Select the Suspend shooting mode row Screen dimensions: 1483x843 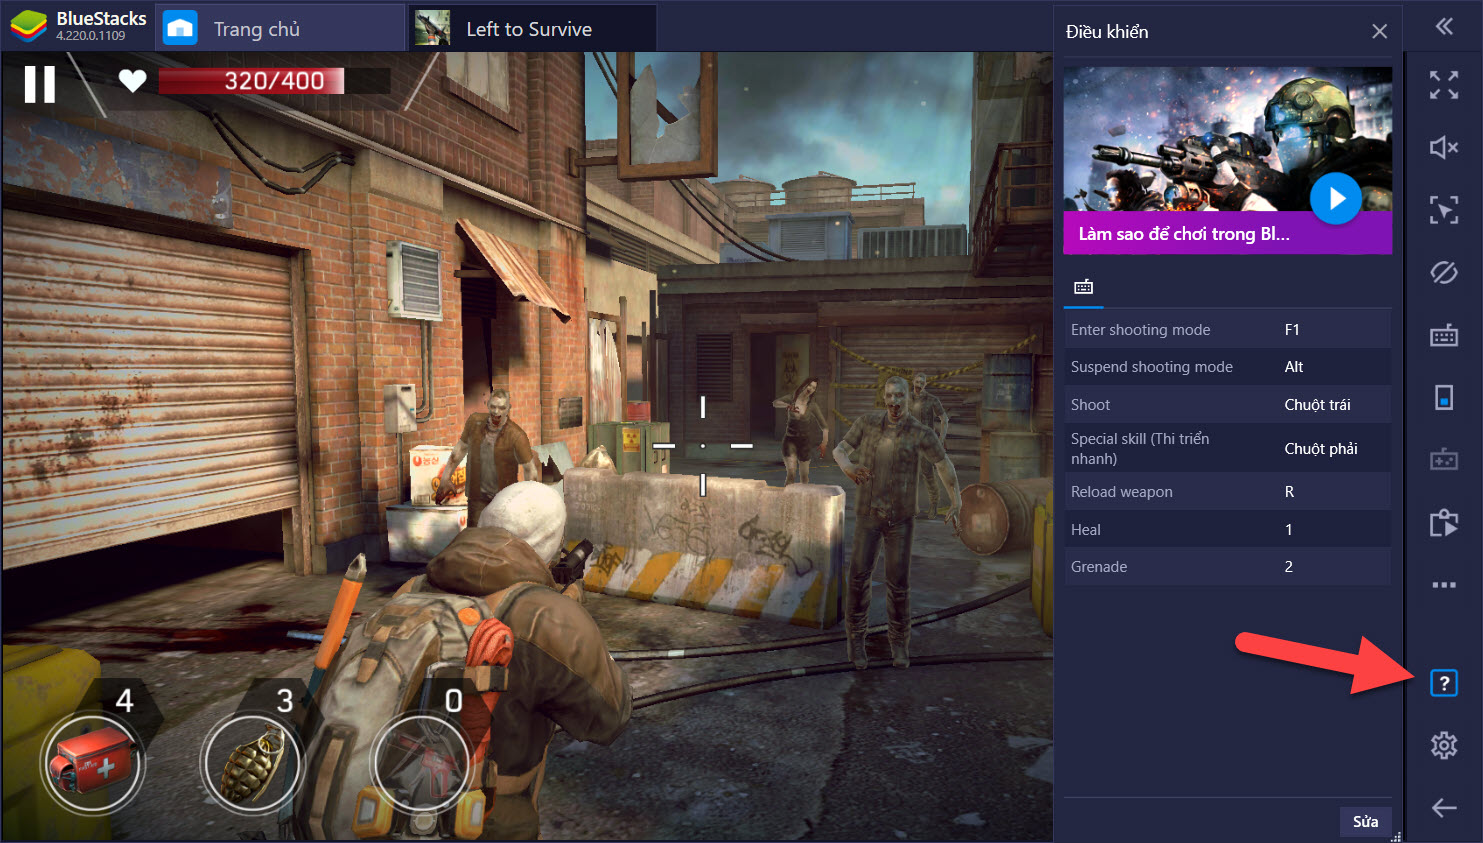[1227, 367]
